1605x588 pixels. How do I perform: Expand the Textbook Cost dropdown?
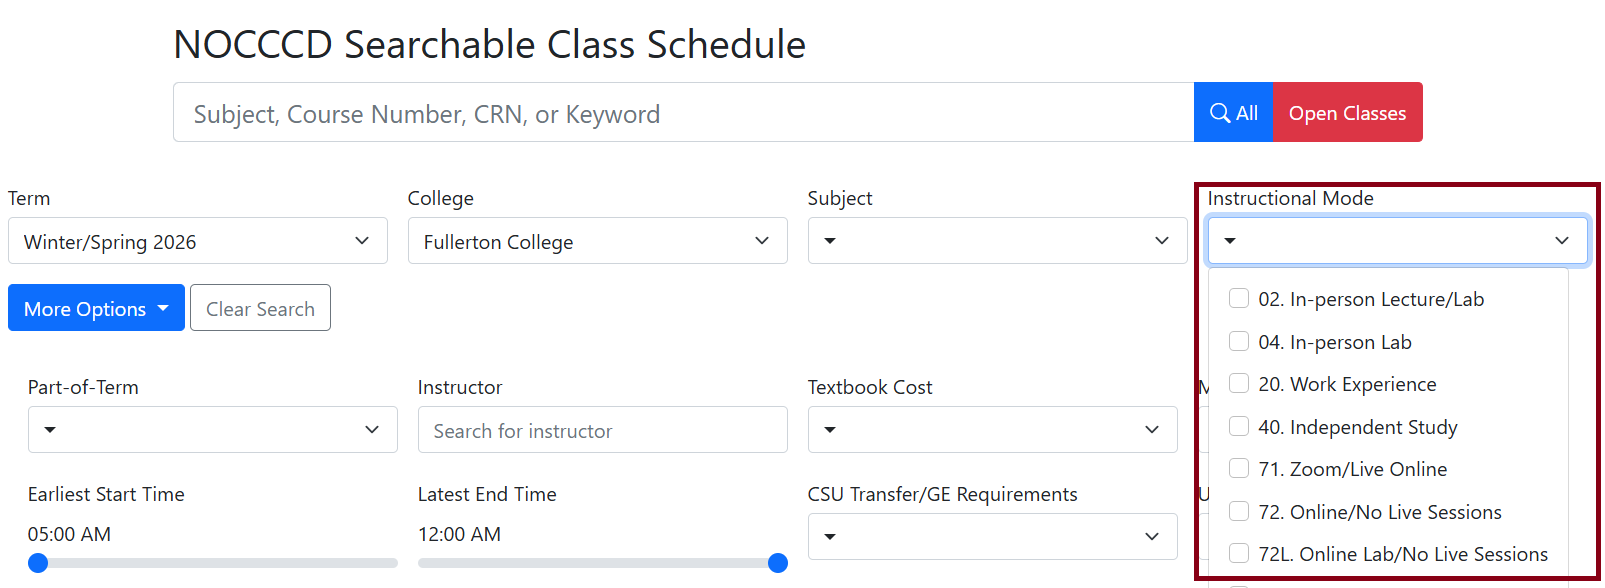tap(992, 430)
